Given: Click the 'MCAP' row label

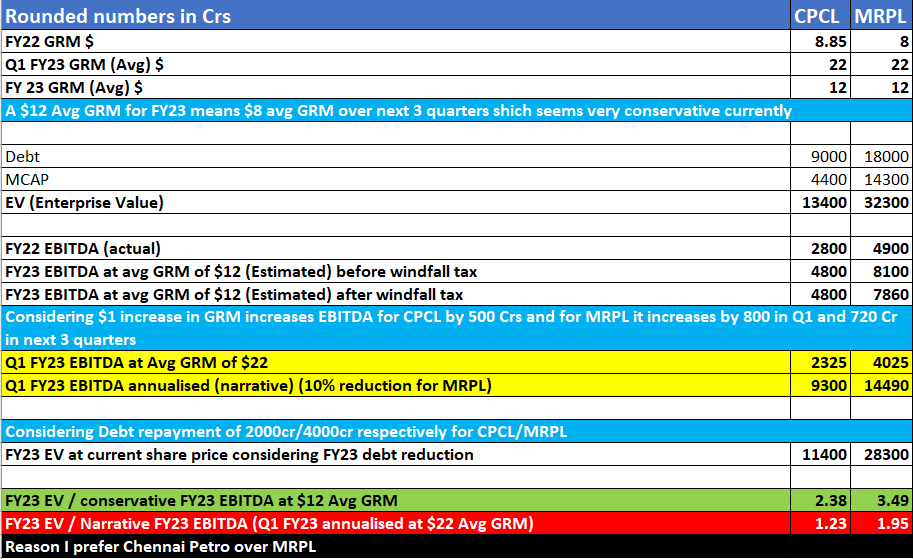Looking at the screenshot, I should 396,179.
